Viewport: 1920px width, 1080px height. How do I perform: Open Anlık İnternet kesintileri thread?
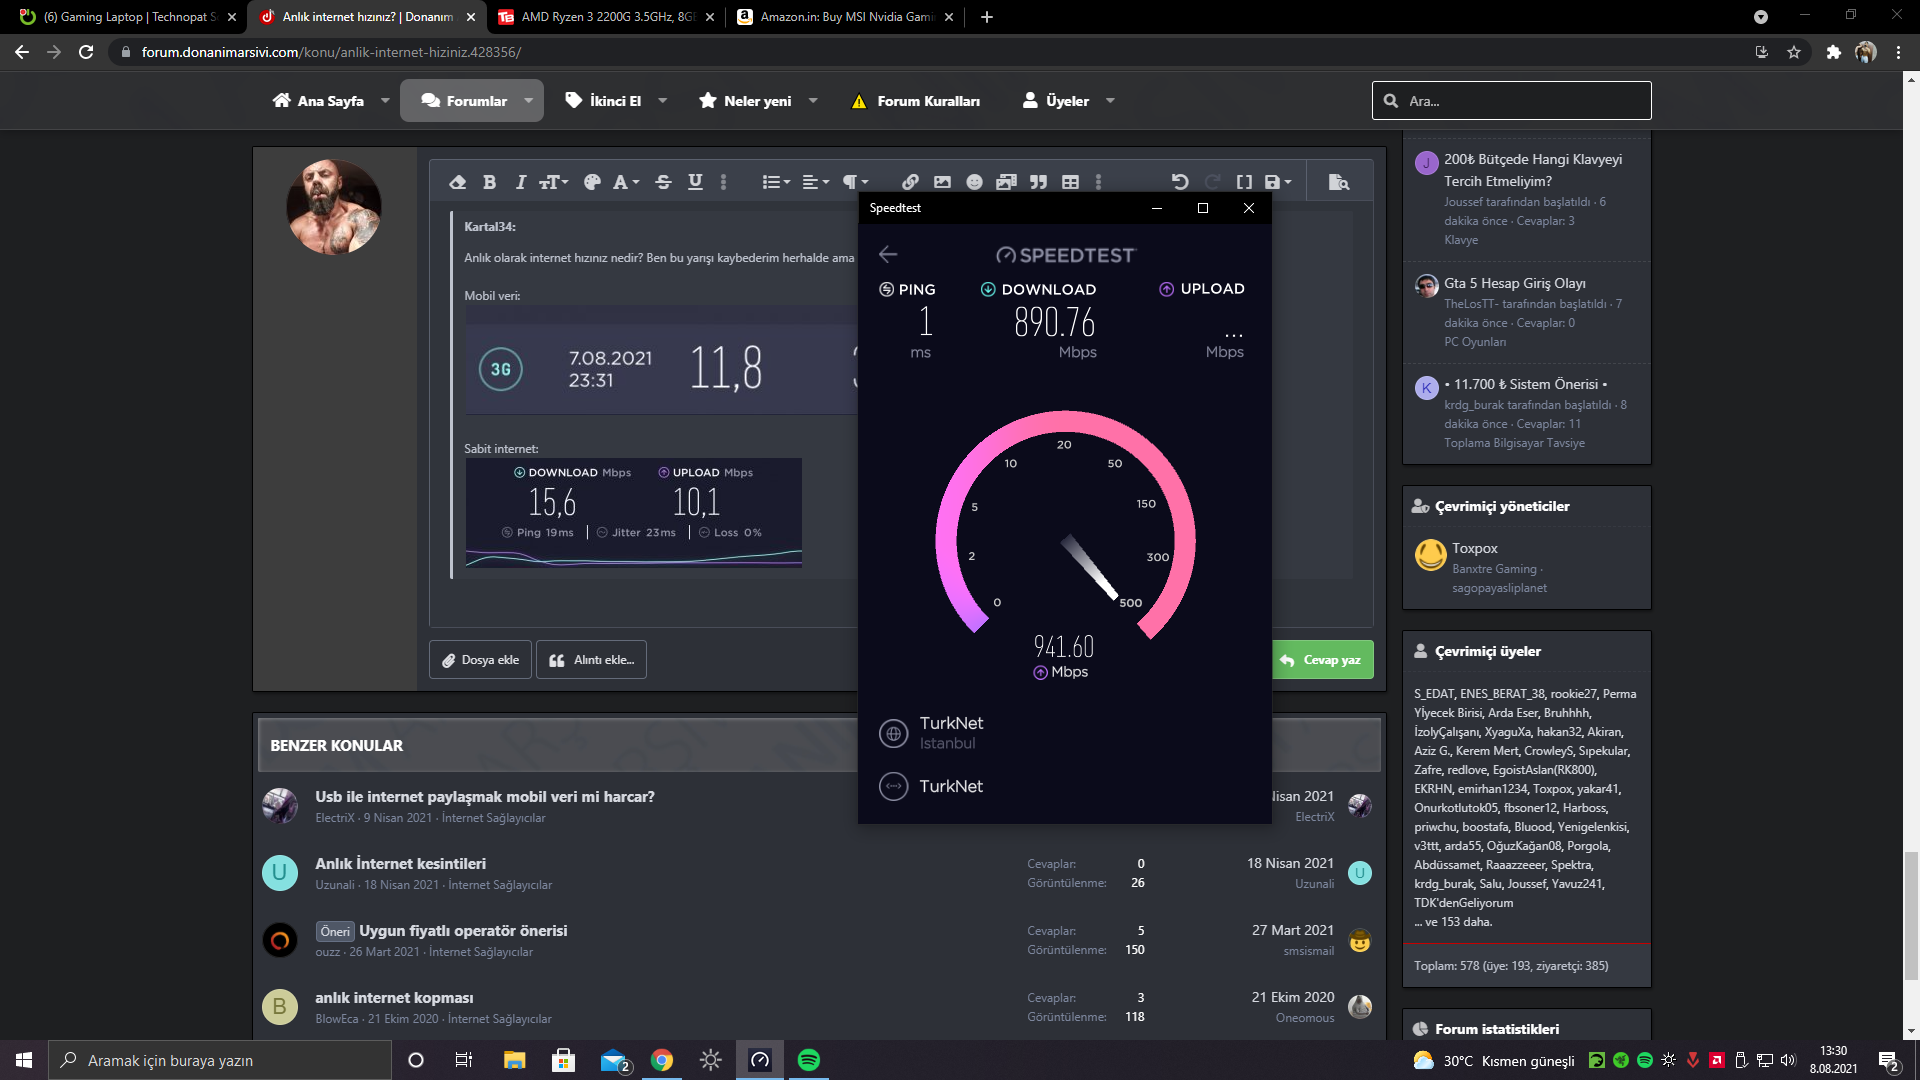(400, 864)
